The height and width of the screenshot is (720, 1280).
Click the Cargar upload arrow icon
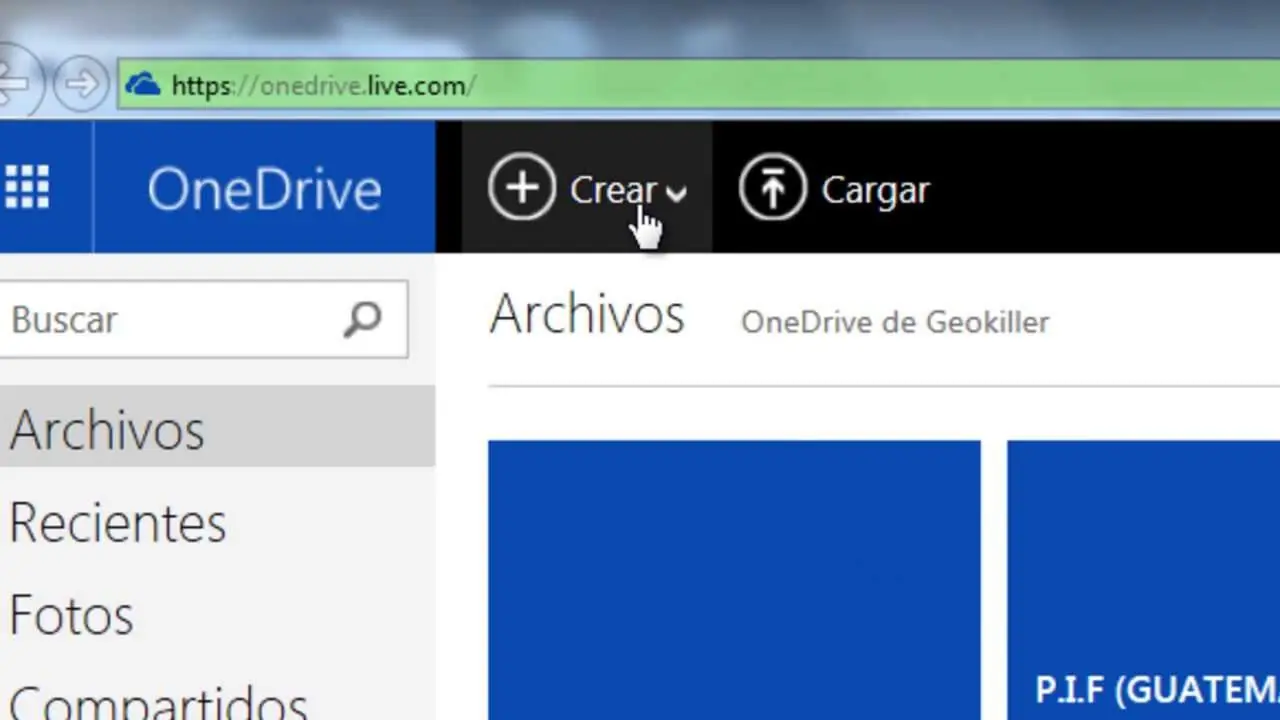tap(772, 187)
